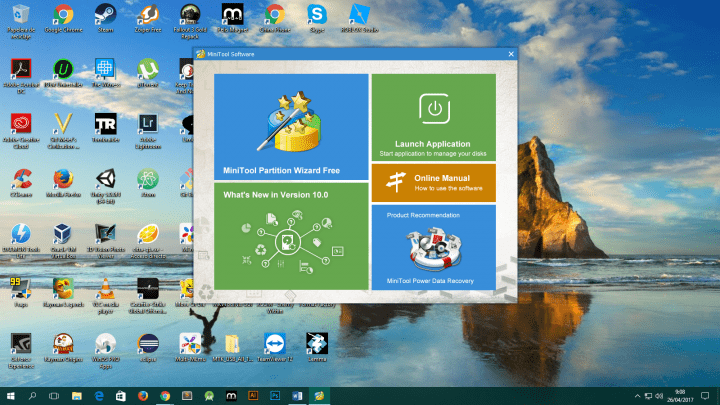This screenshot has height=405, width=720.
Task: Select the Atom desktop shortcut
Action: [148, 183]
